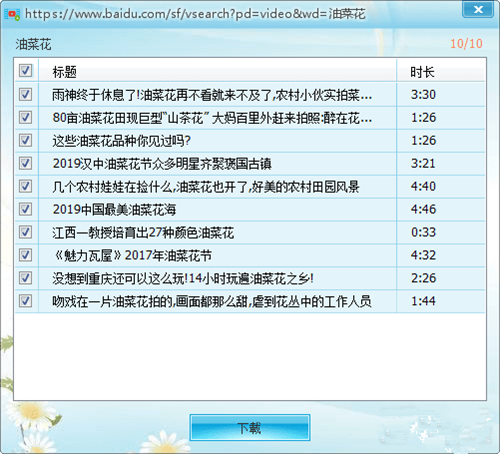Click the 4:32 duration cell
The height and width of the screenshot is (454, 500).
(423, 255)
